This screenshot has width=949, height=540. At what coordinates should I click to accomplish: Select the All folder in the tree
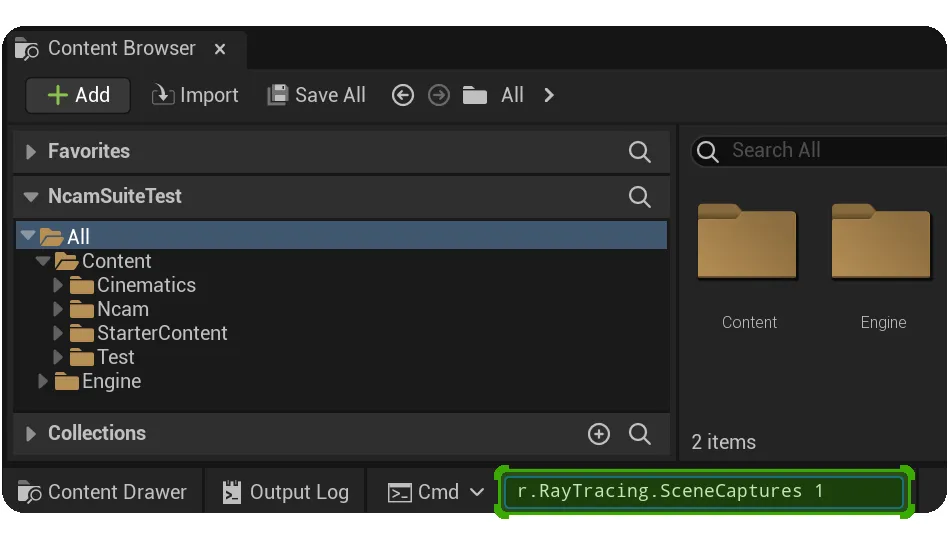(x=341, y=235)
